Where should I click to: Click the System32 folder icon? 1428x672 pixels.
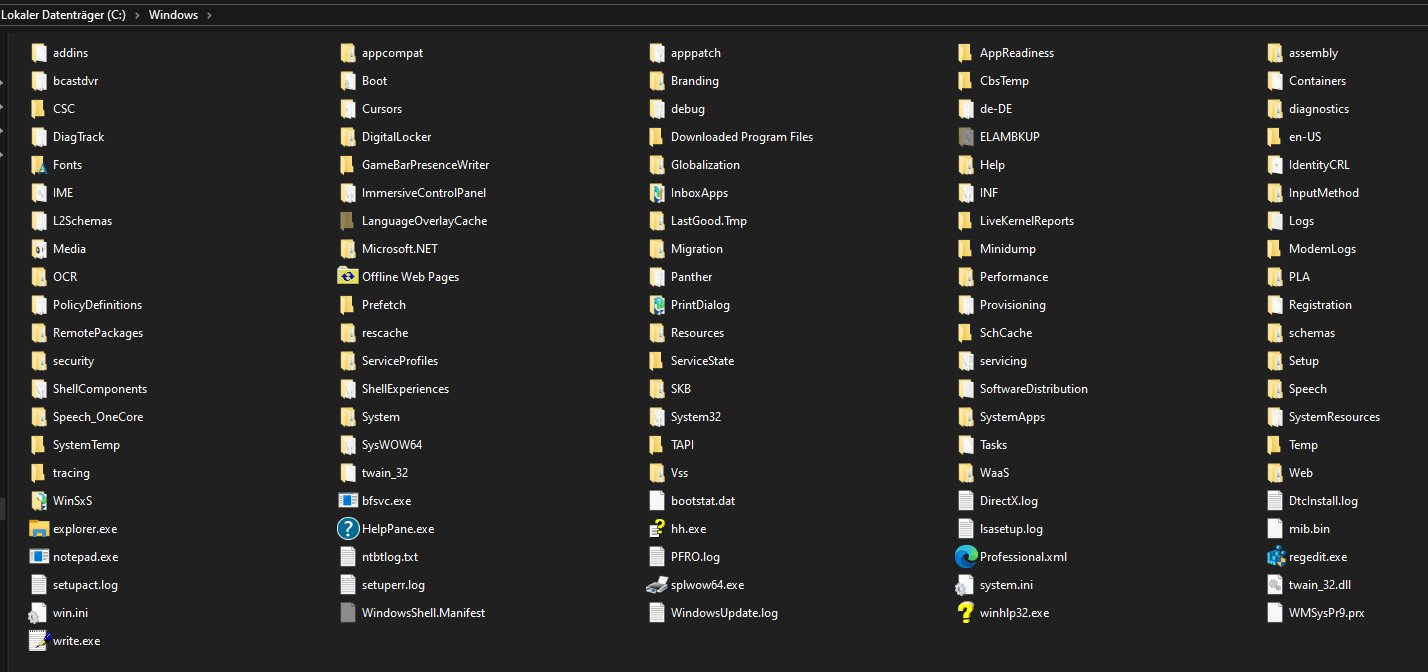656,417
